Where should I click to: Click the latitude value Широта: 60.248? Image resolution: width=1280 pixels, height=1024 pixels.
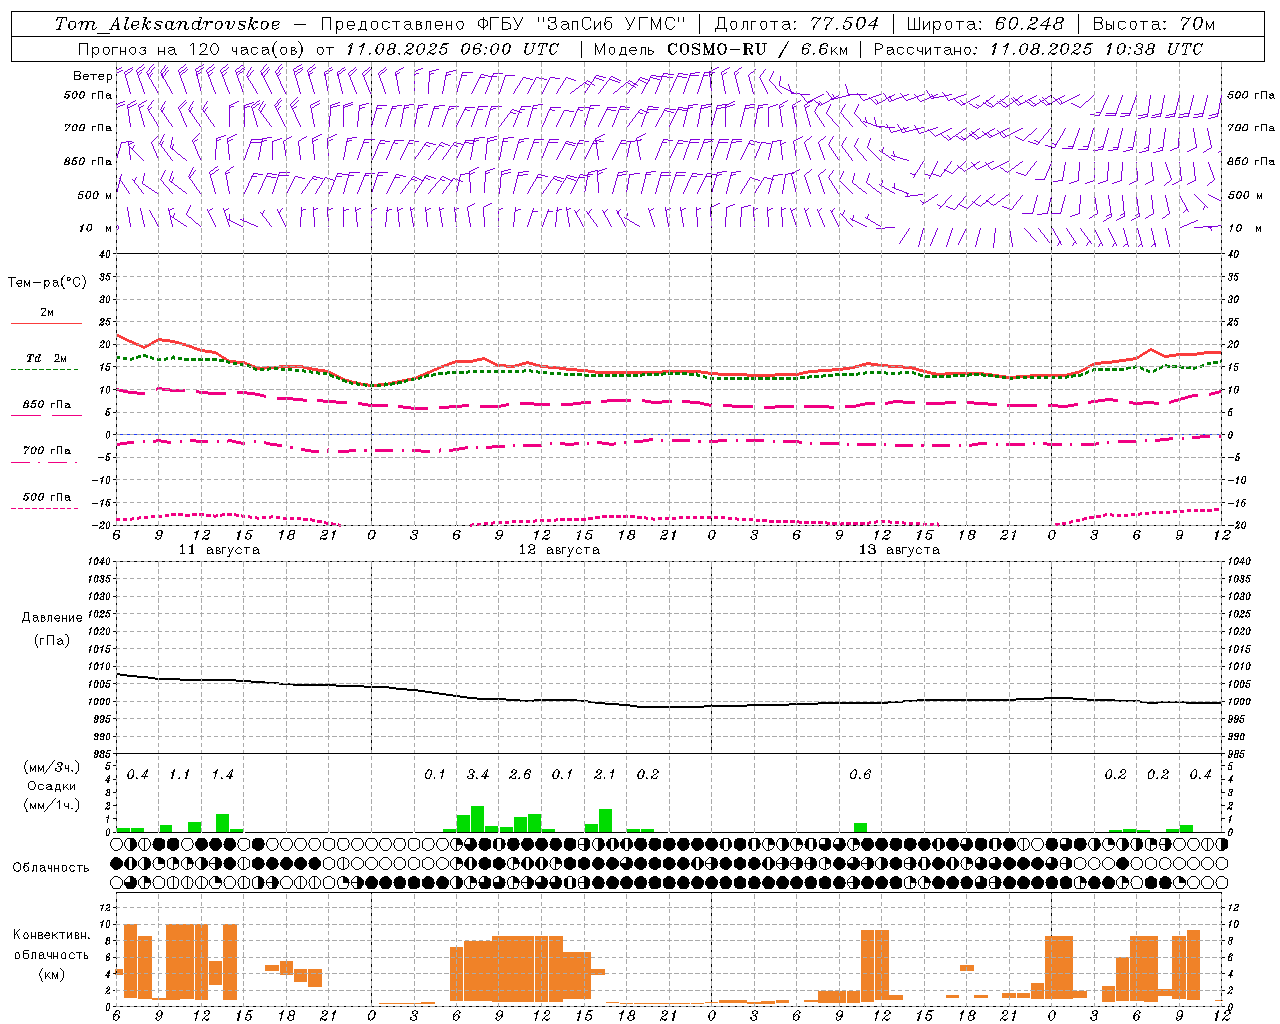[x=985, y=24]
